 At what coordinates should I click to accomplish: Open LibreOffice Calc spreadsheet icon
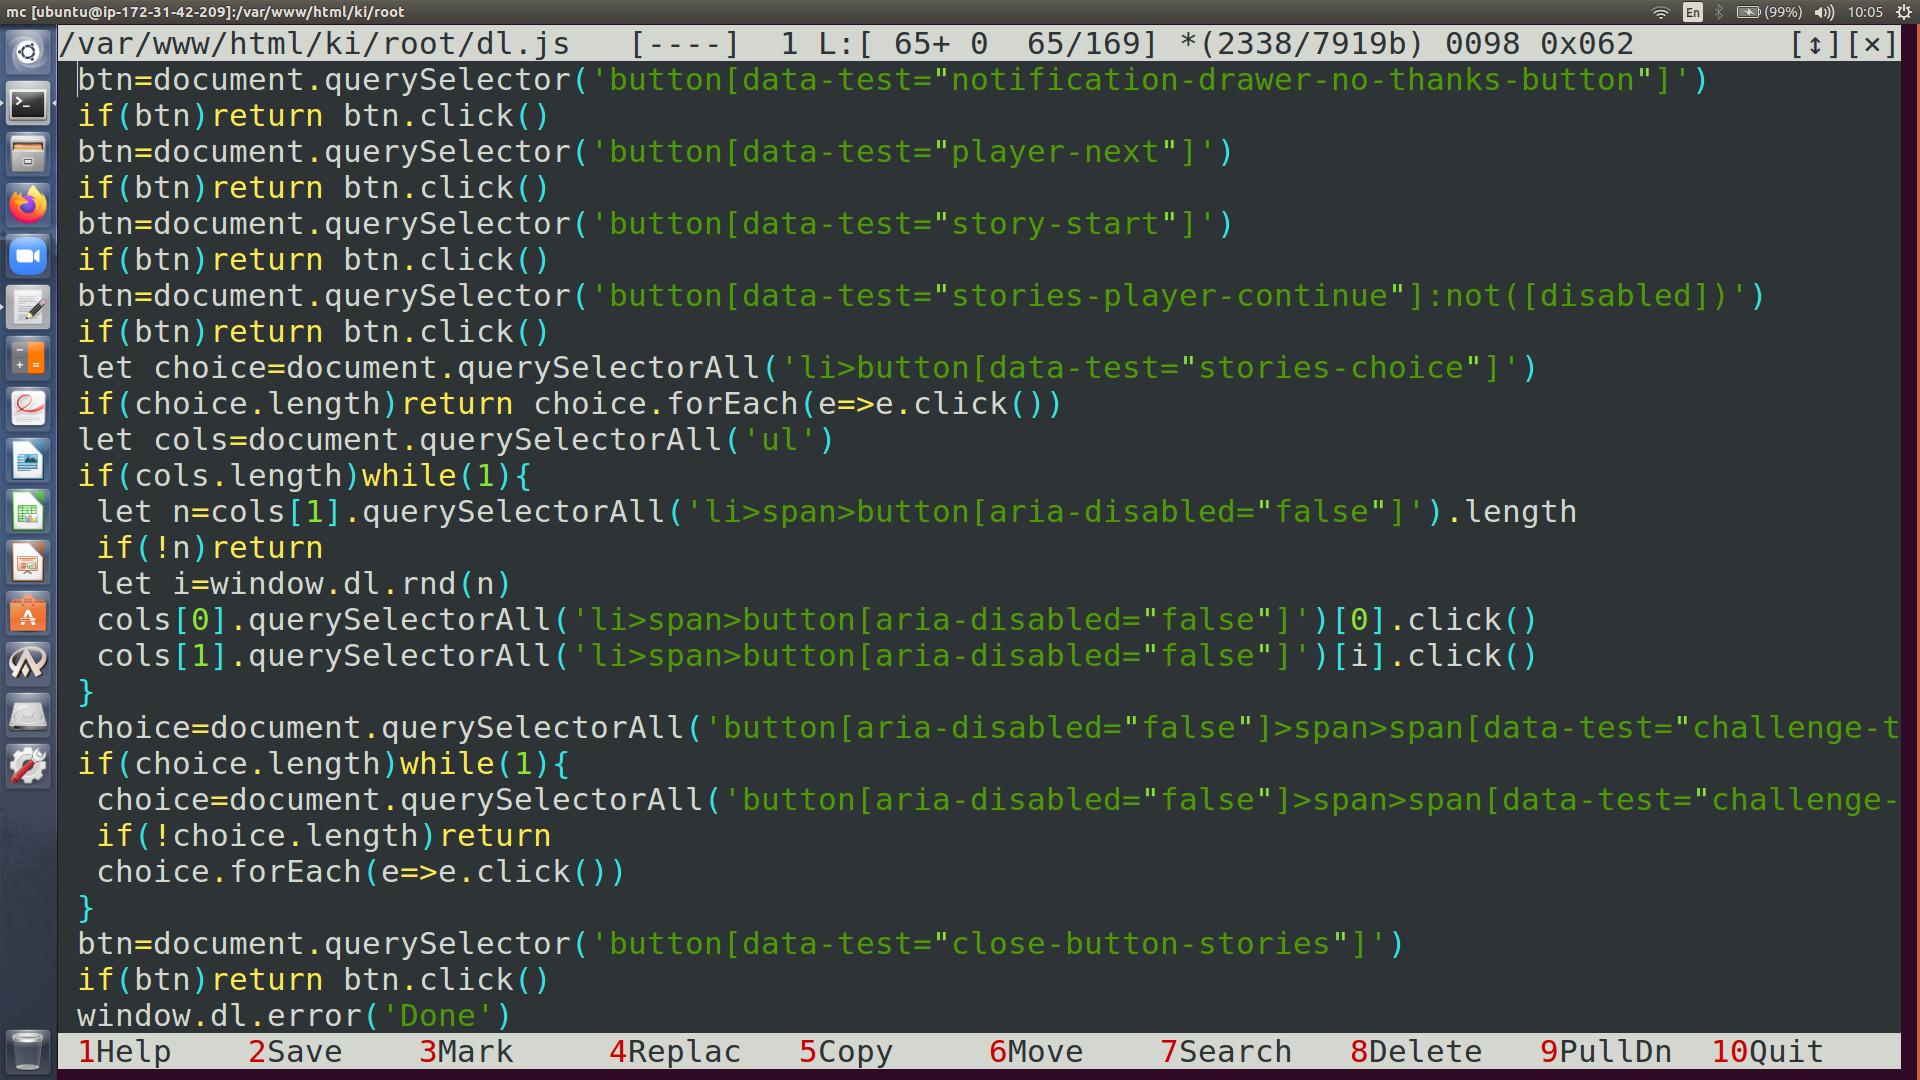[x=28, y=512]
